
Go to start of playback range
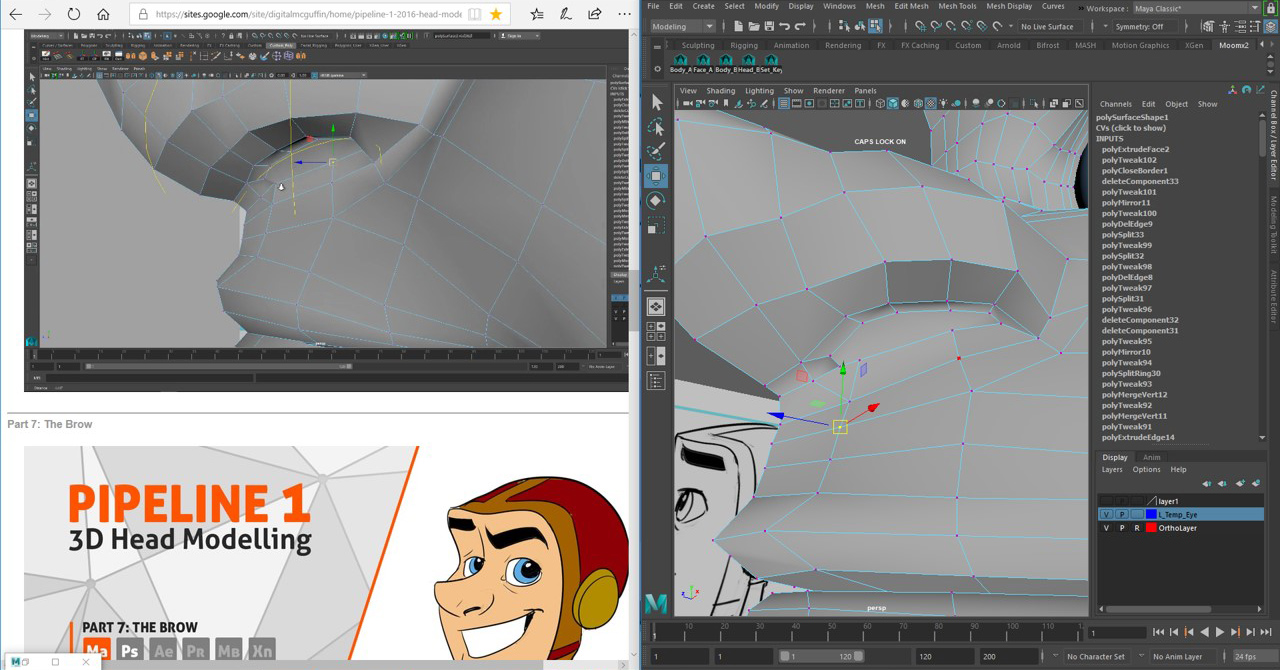[1159, 632]
